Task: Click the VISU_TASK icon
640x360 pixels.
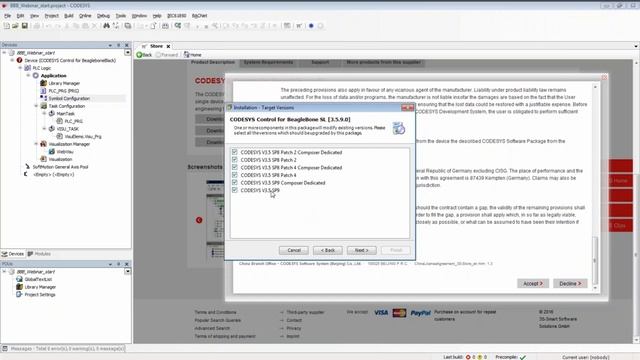Action: [51, 129]
